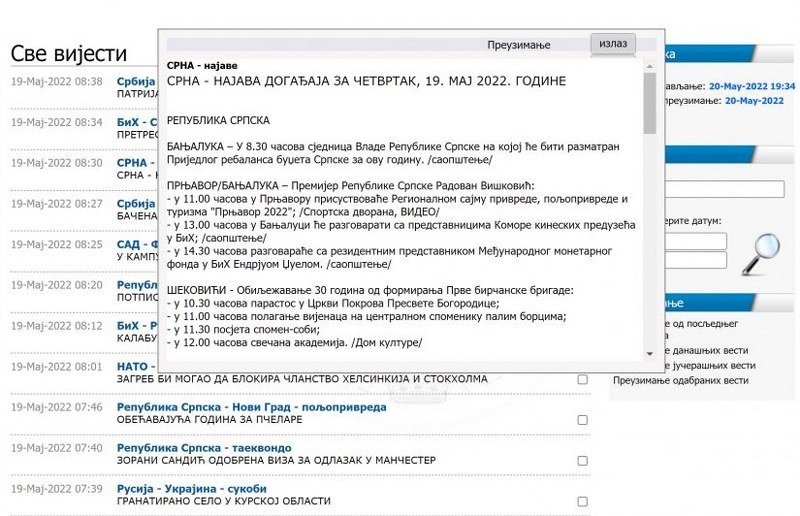
Task: Click the Преузимање link in the popup header
Action: [519, 46]
